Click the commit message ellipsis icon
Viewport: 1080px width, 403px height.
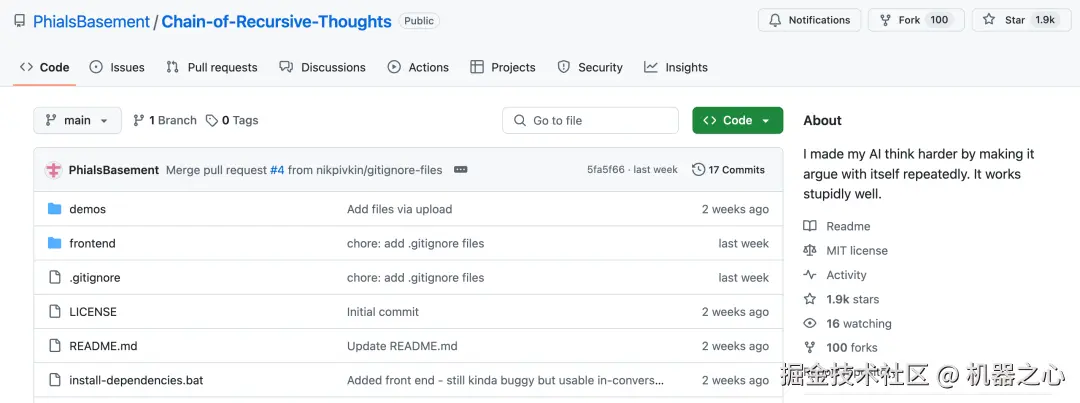pyautogui.click(x=461, y=170)
